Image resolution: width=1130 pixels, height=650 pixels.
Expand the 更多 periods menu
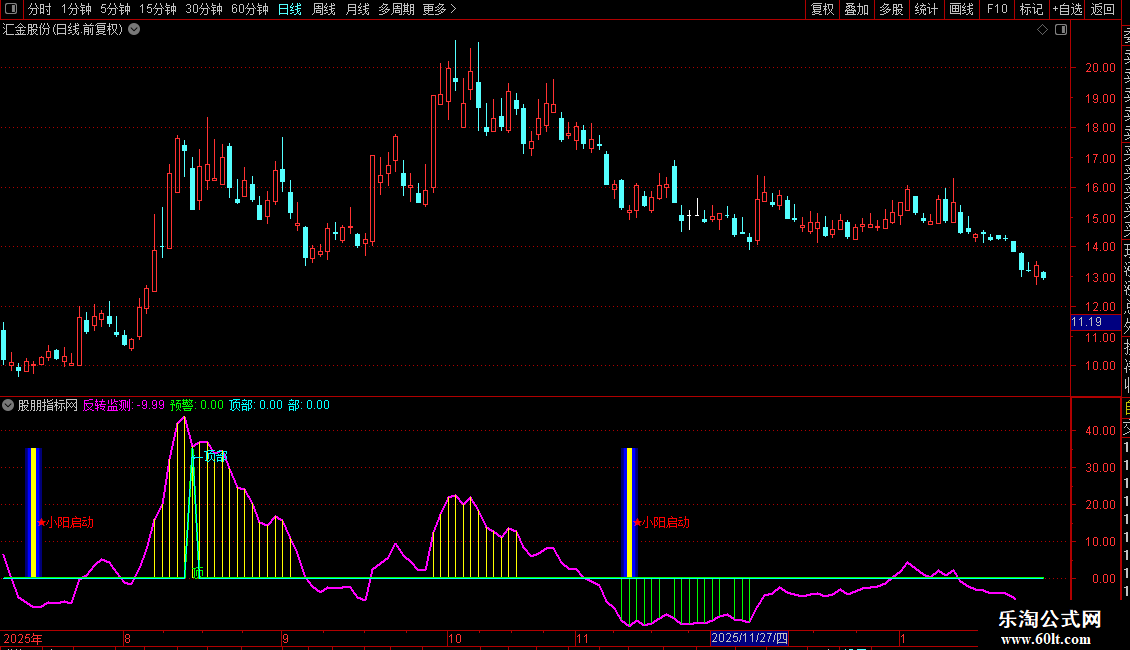click(439, 10)
